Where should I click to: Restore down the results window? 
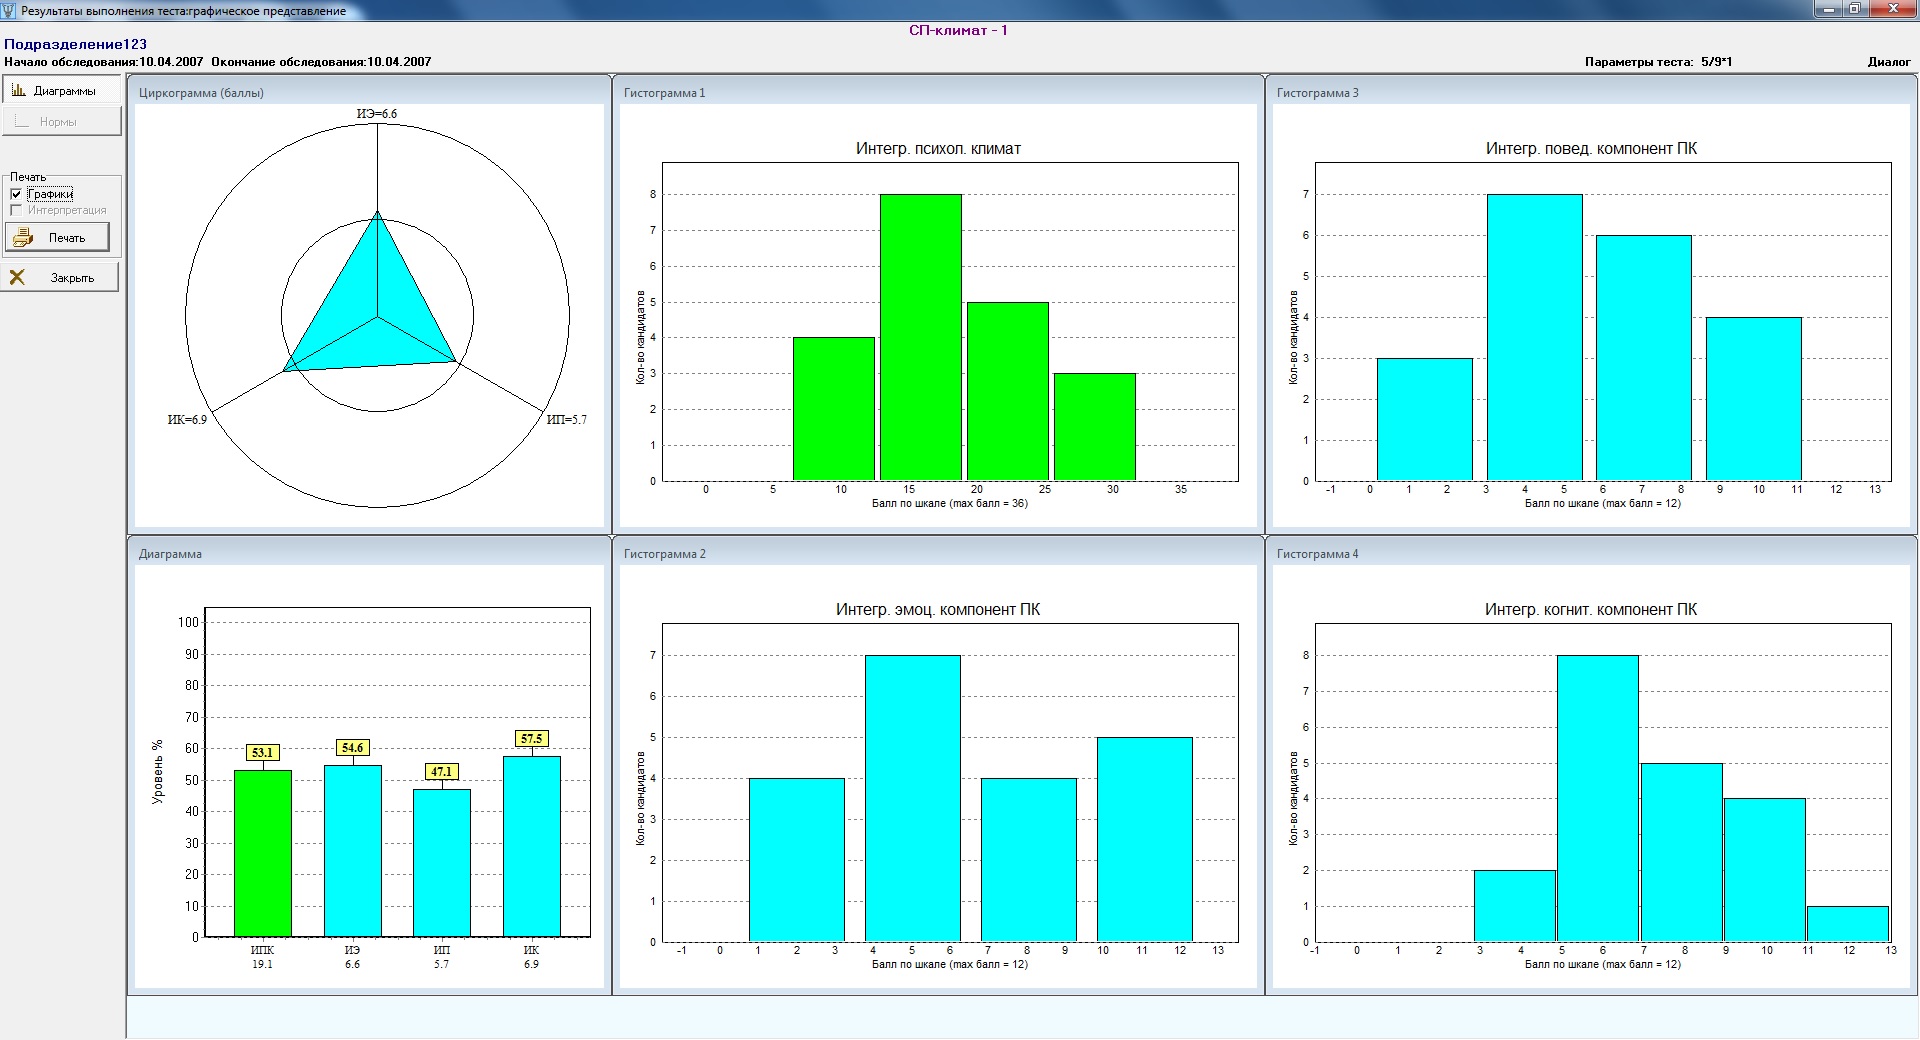pos(1855,9)
